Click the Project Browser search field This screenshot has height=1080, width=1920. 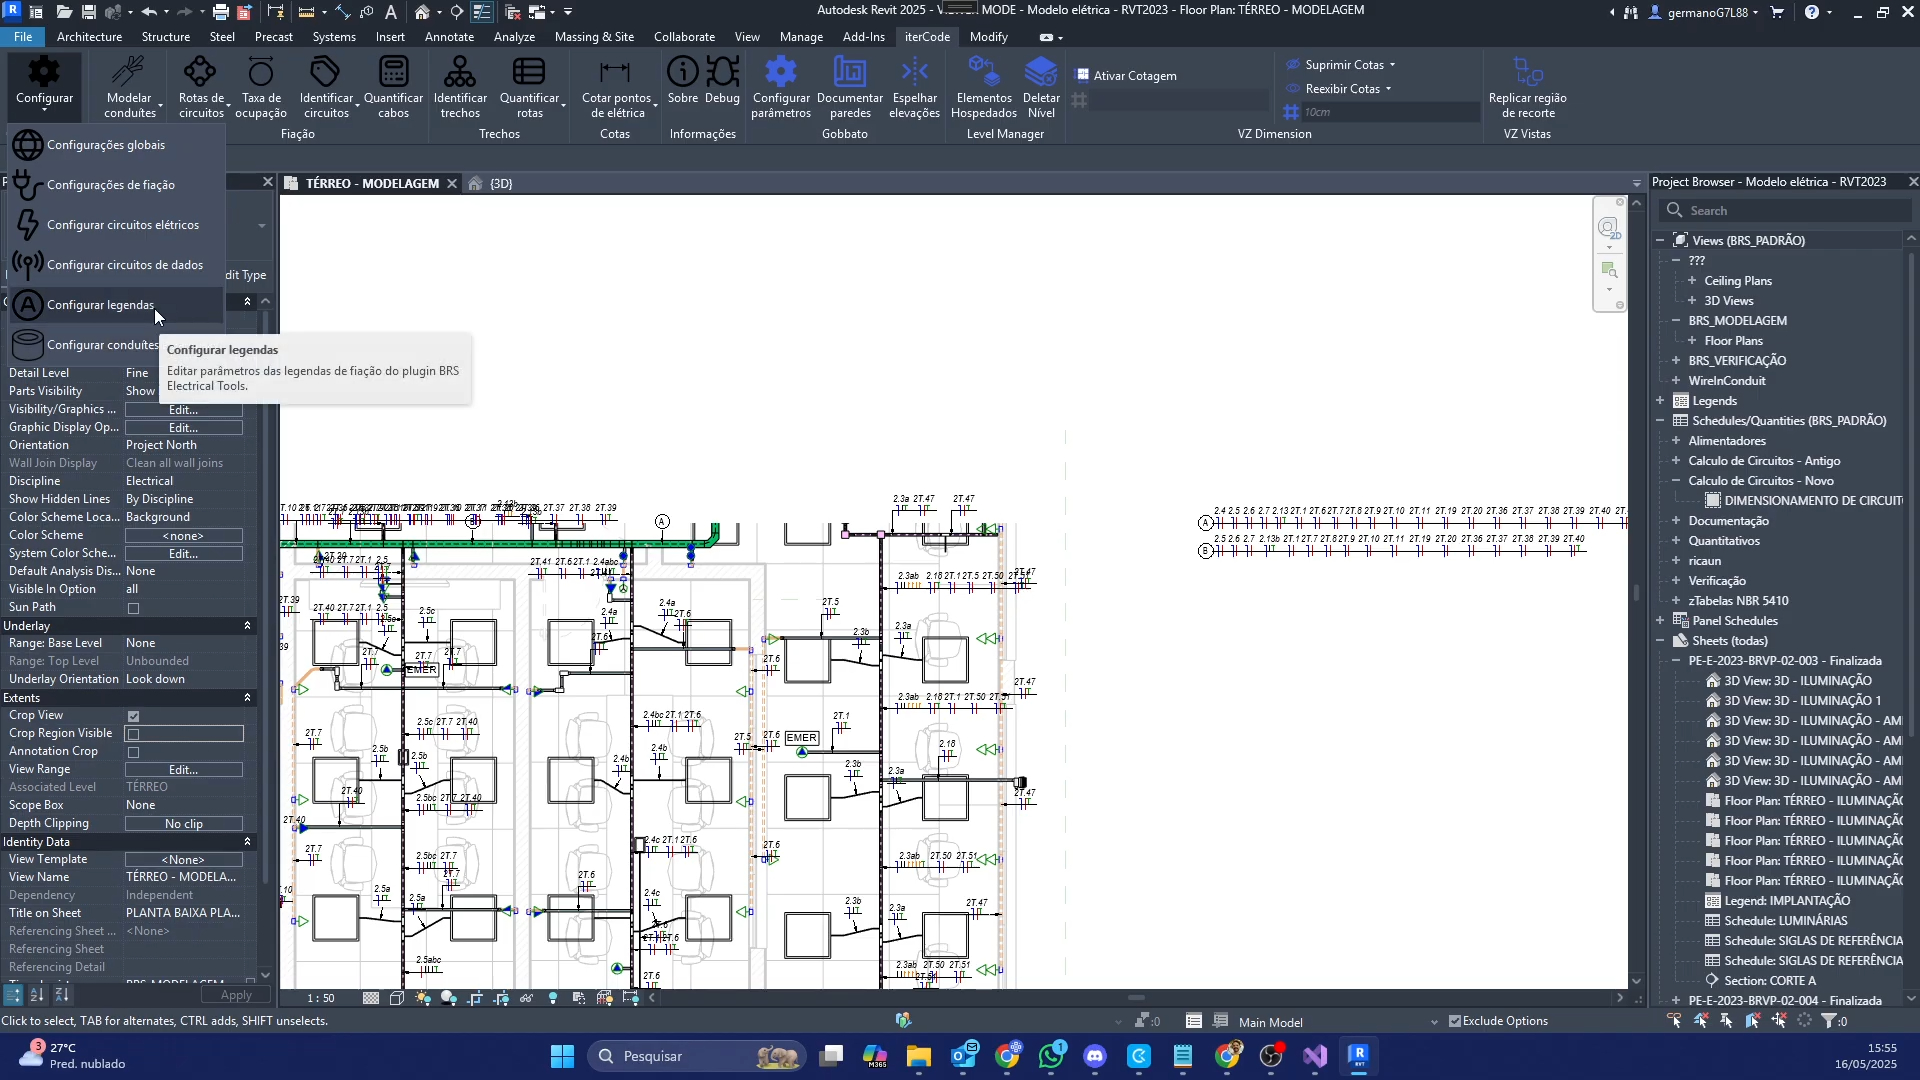click(1790, 211)
